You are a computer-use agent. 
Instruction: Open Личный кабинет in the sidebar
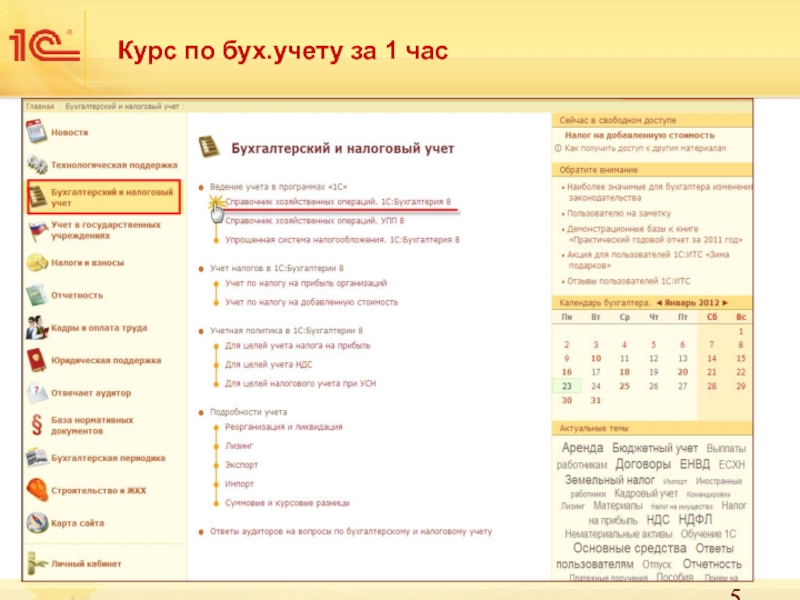pyautogui.click(x=86, y=564)
